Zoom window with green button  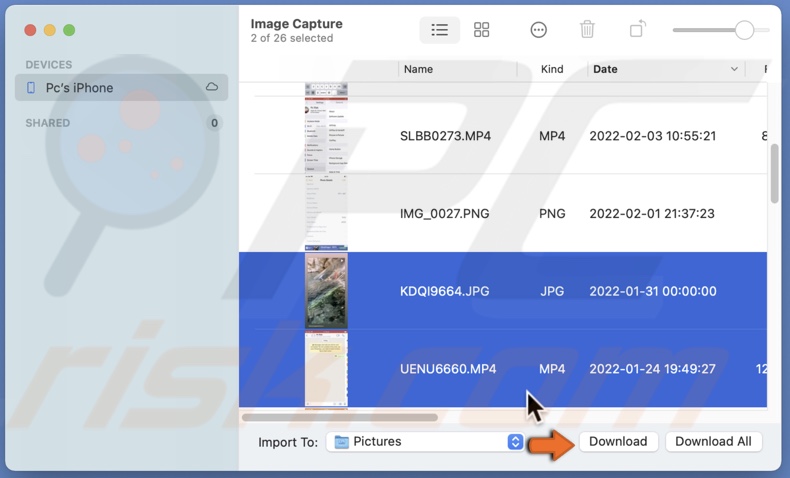[69, 30]
